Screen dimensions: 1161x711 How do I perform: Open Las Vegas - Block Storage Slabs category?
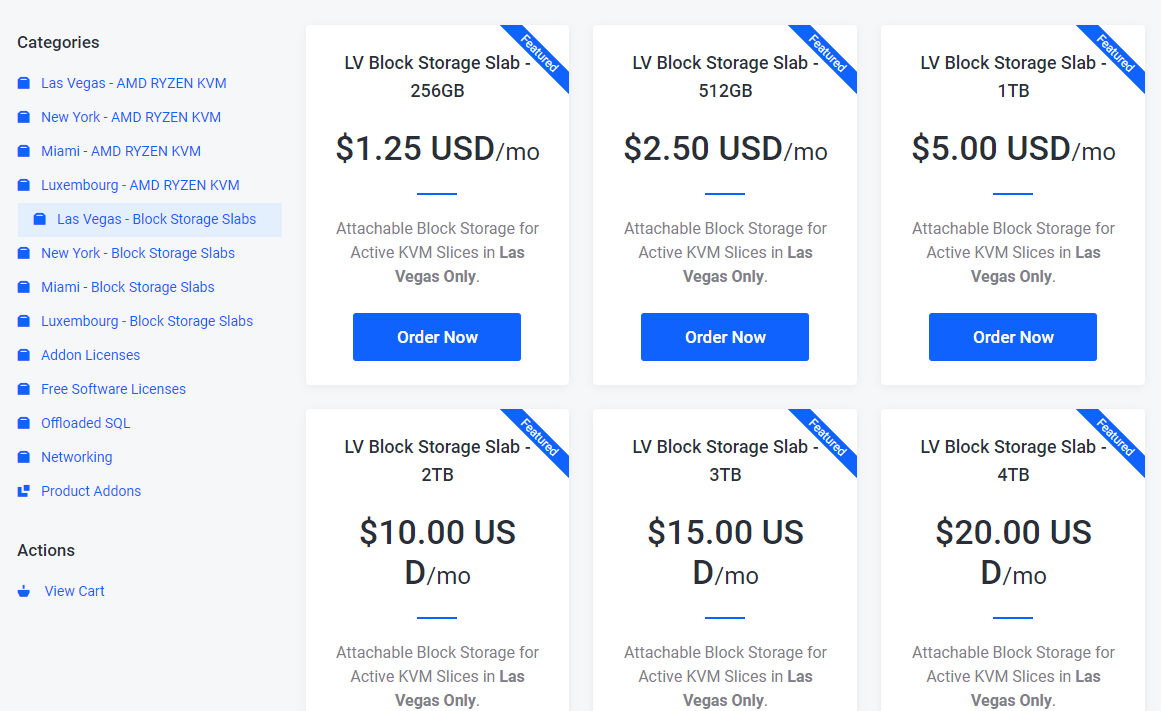[x=156, y=219]
